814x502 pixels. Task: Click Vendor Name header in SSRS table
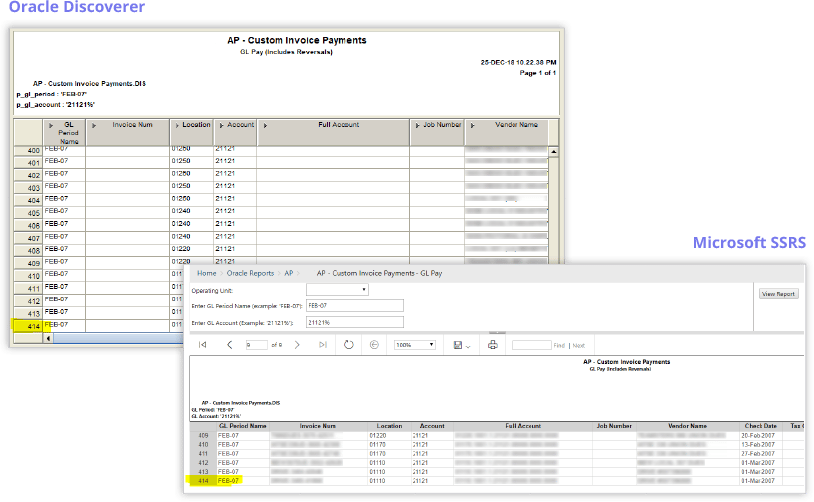click(687, 426)
